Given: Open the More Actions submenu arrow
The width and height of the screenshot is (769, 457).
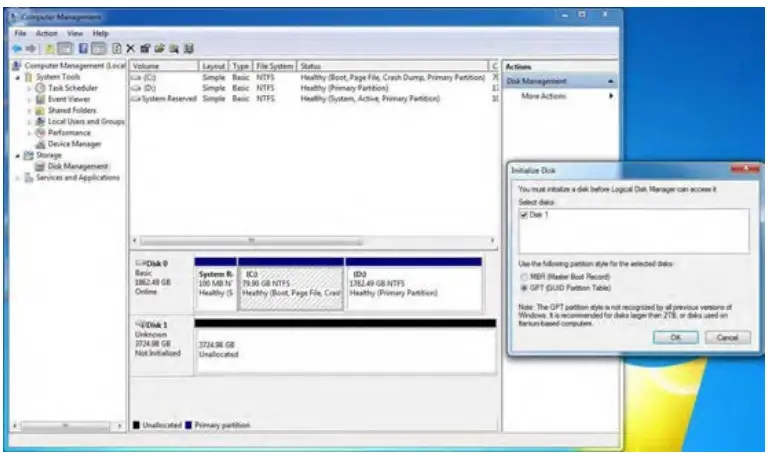Looking at the screenshot, I should pos(611,96).
